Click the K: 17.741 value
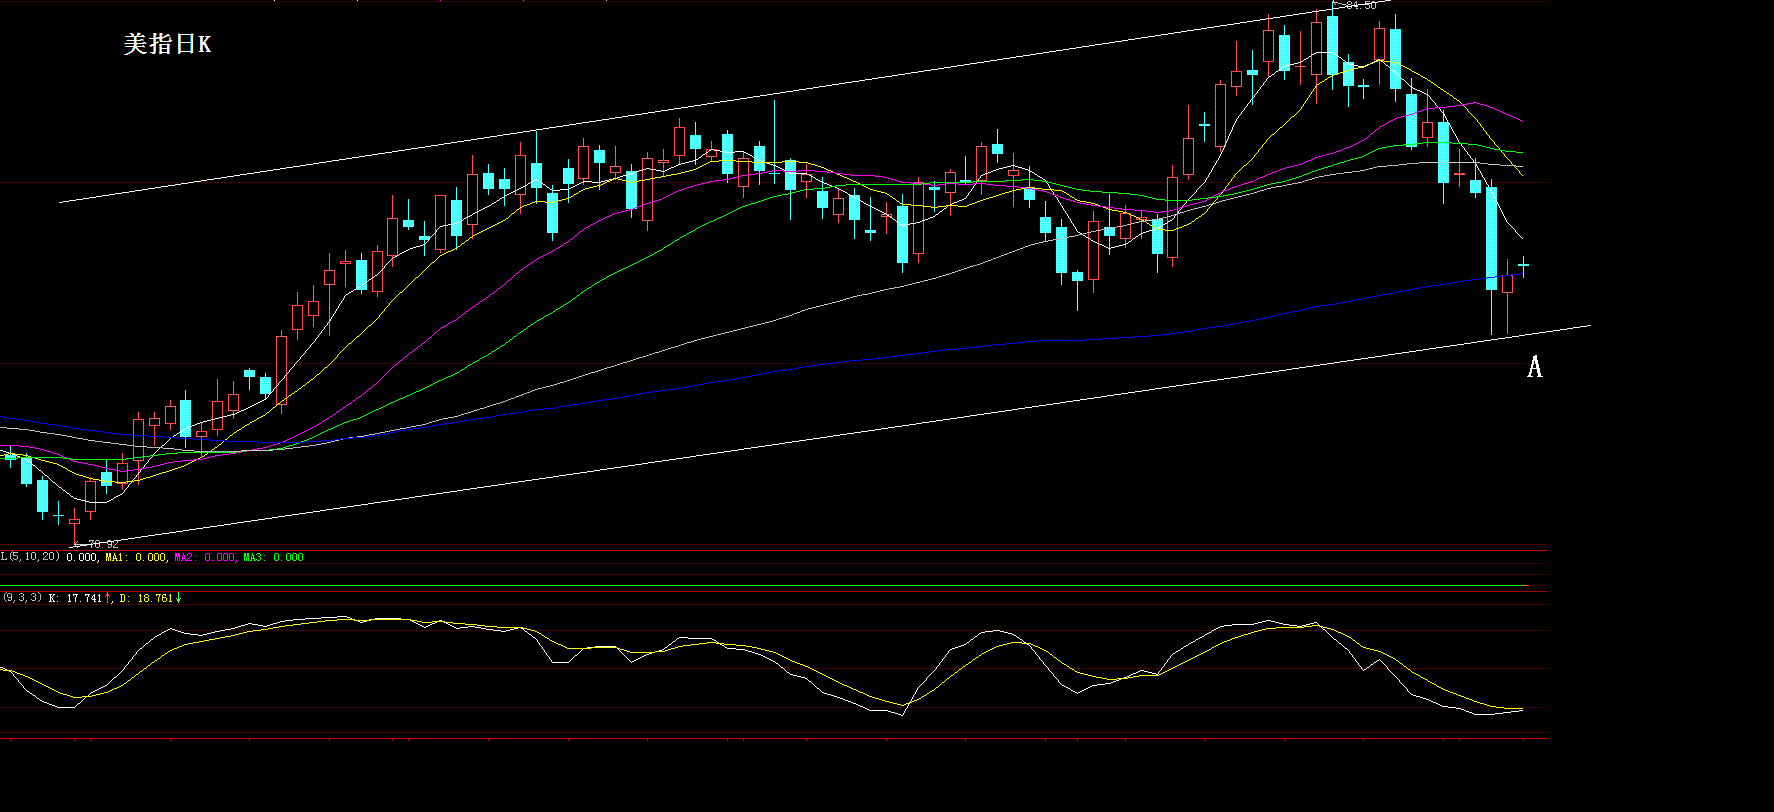This screenshot has width=1774, height=812. coord(75,598)
